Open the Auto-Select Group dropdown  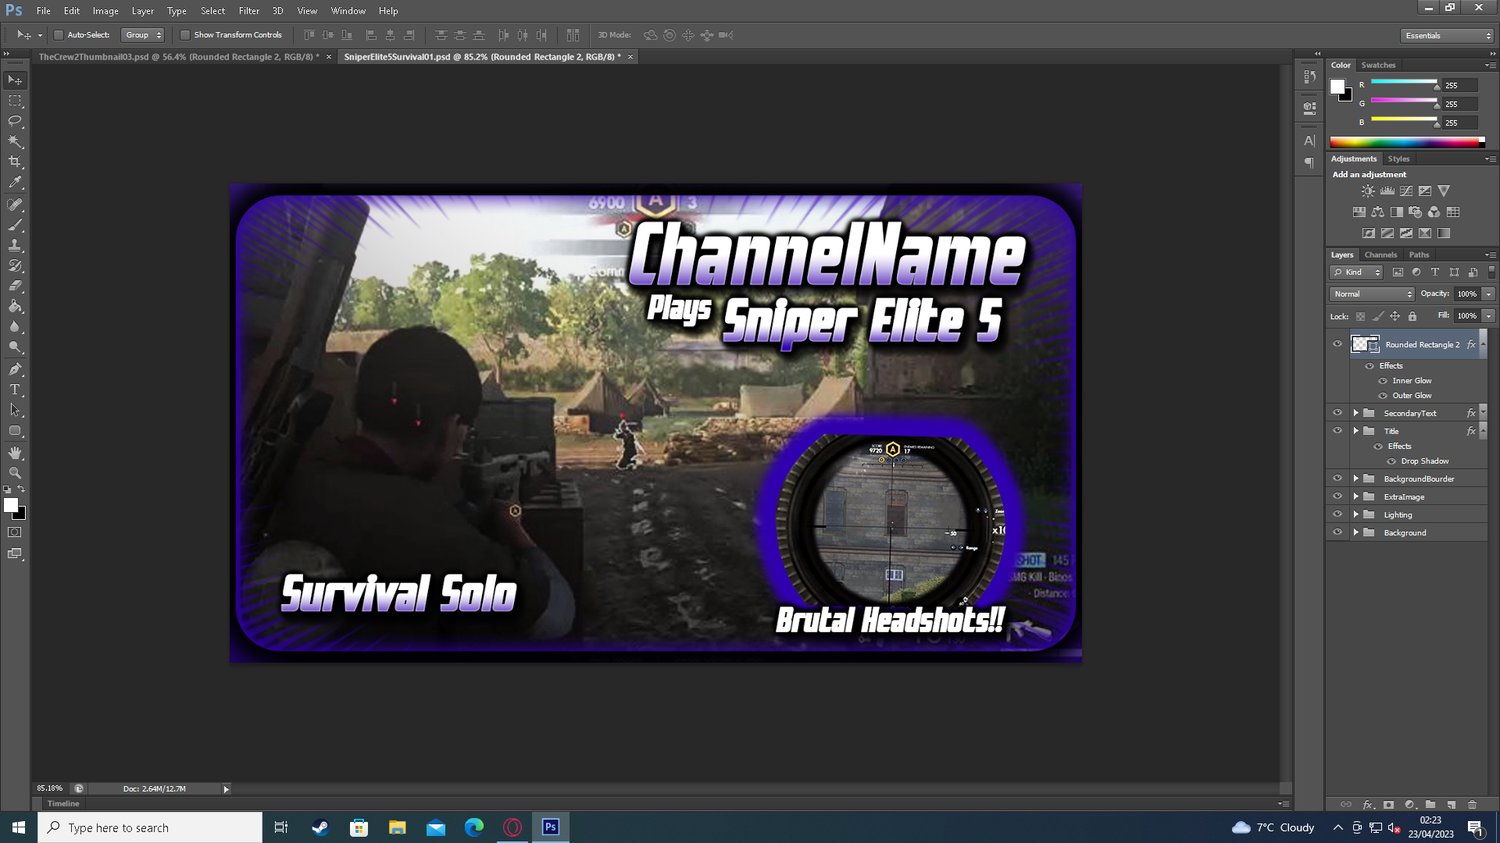(x=142, y=35)
